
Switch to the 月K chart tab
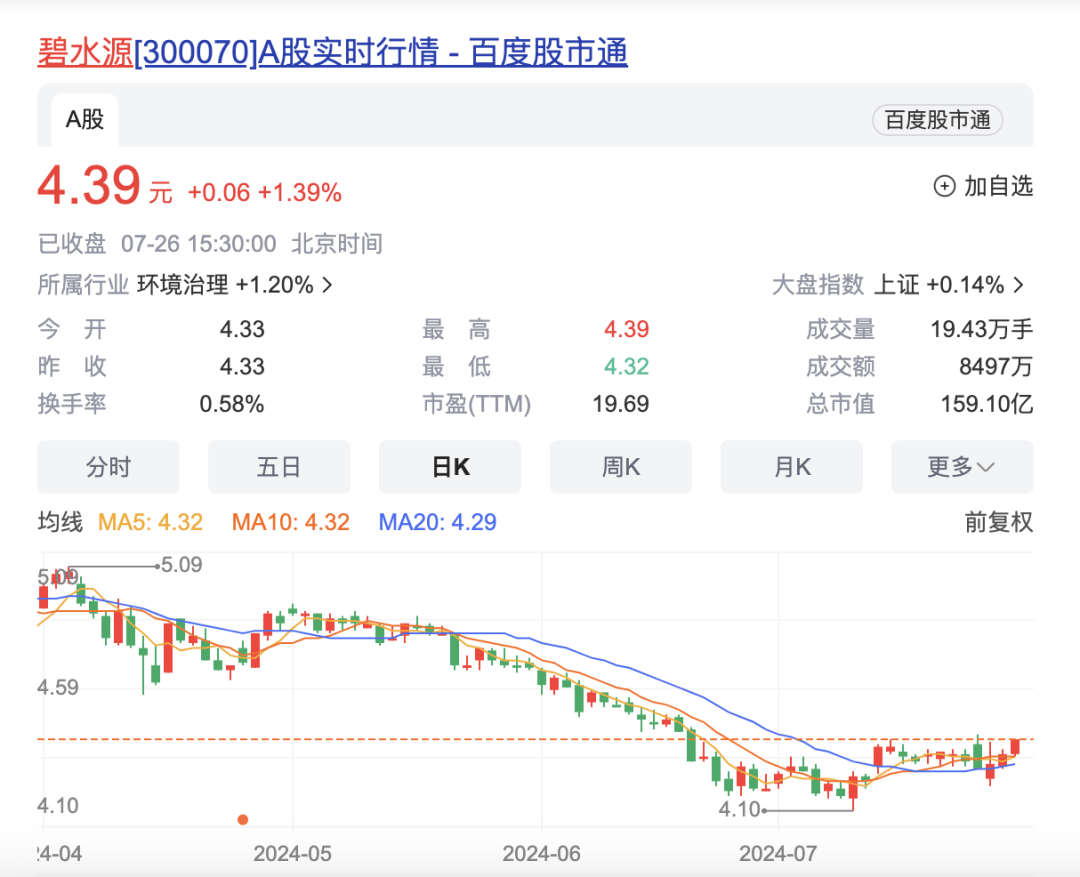(x=791, y=467)
